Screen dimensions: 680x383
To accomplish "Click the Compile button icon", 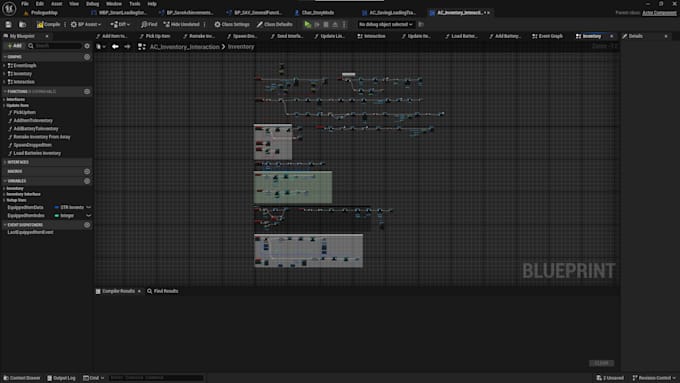I will pos(40,24).
